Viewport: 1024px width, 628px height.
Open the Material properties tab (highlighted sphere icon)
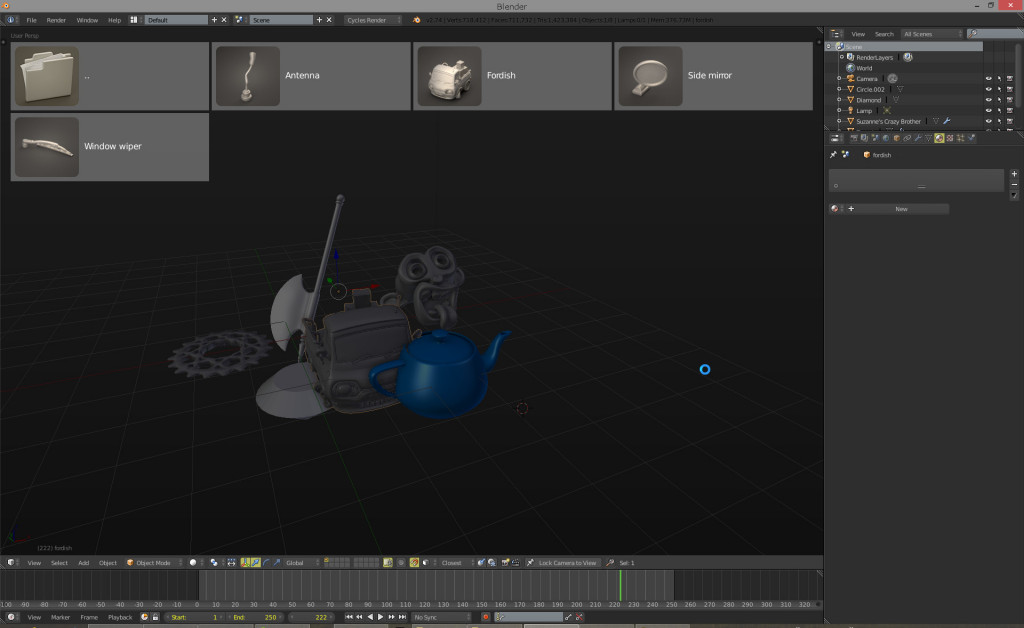[x=939, y=138]
